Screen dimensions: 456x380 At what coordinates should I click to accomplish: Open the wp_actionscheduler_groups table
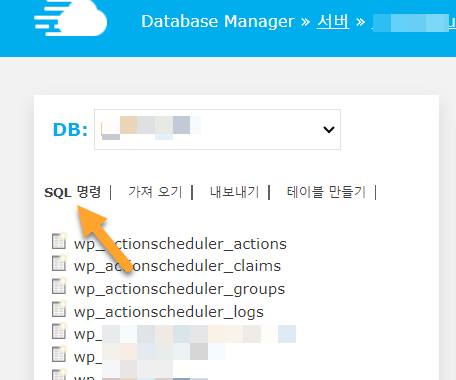tap(179, 289)
